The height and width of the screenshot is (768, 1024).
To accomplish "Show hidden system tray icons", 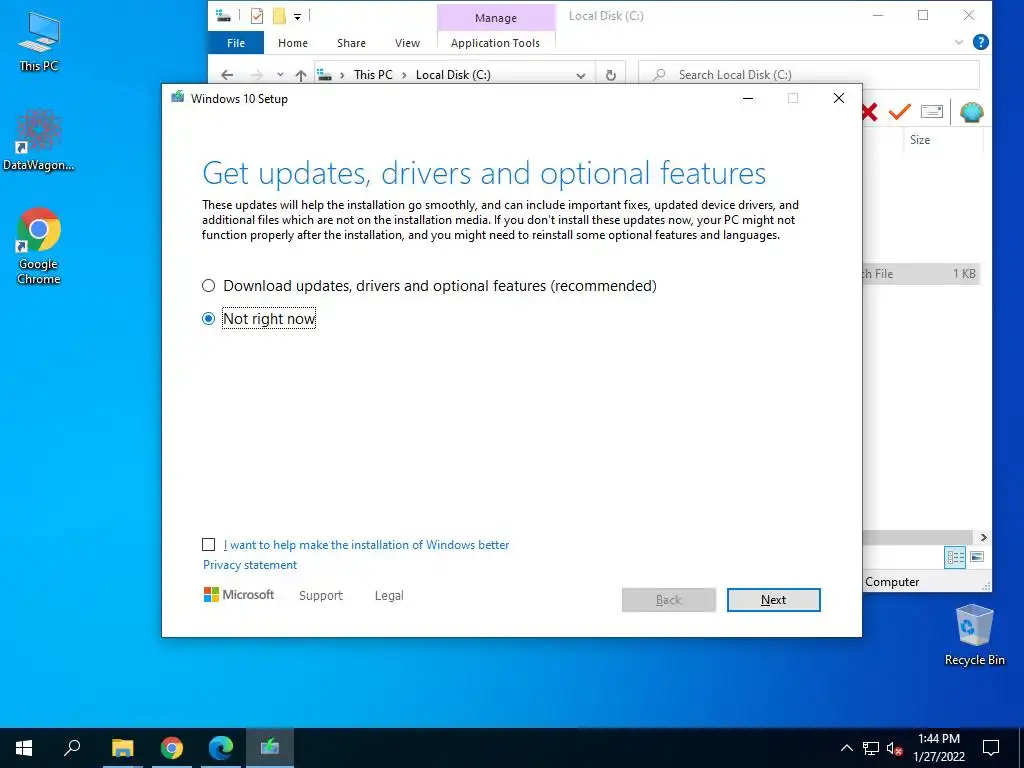I will pos(846,748).
